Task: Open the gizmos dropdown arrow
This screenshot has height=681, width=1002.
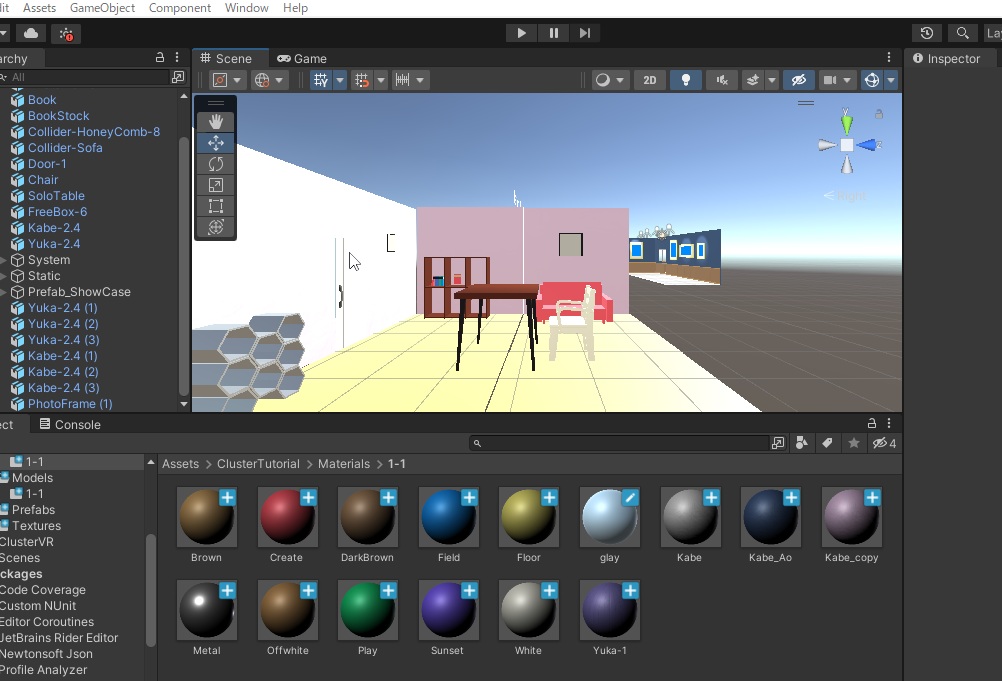Action: click(891, 80)
